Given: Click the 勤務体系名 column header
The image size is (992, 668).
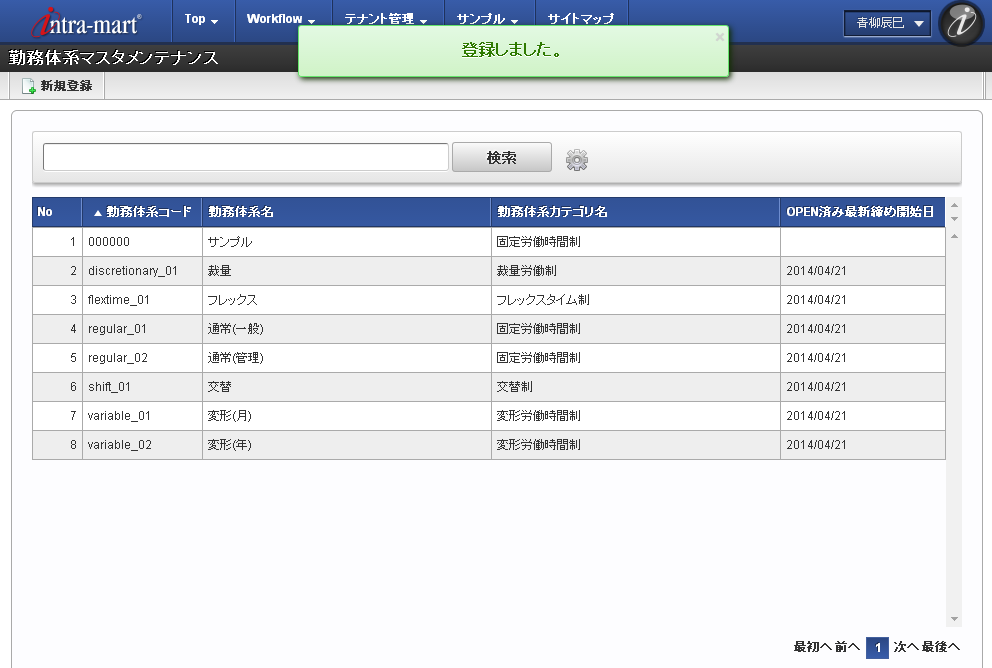Looking at the screenshot, I should [346, 212].
